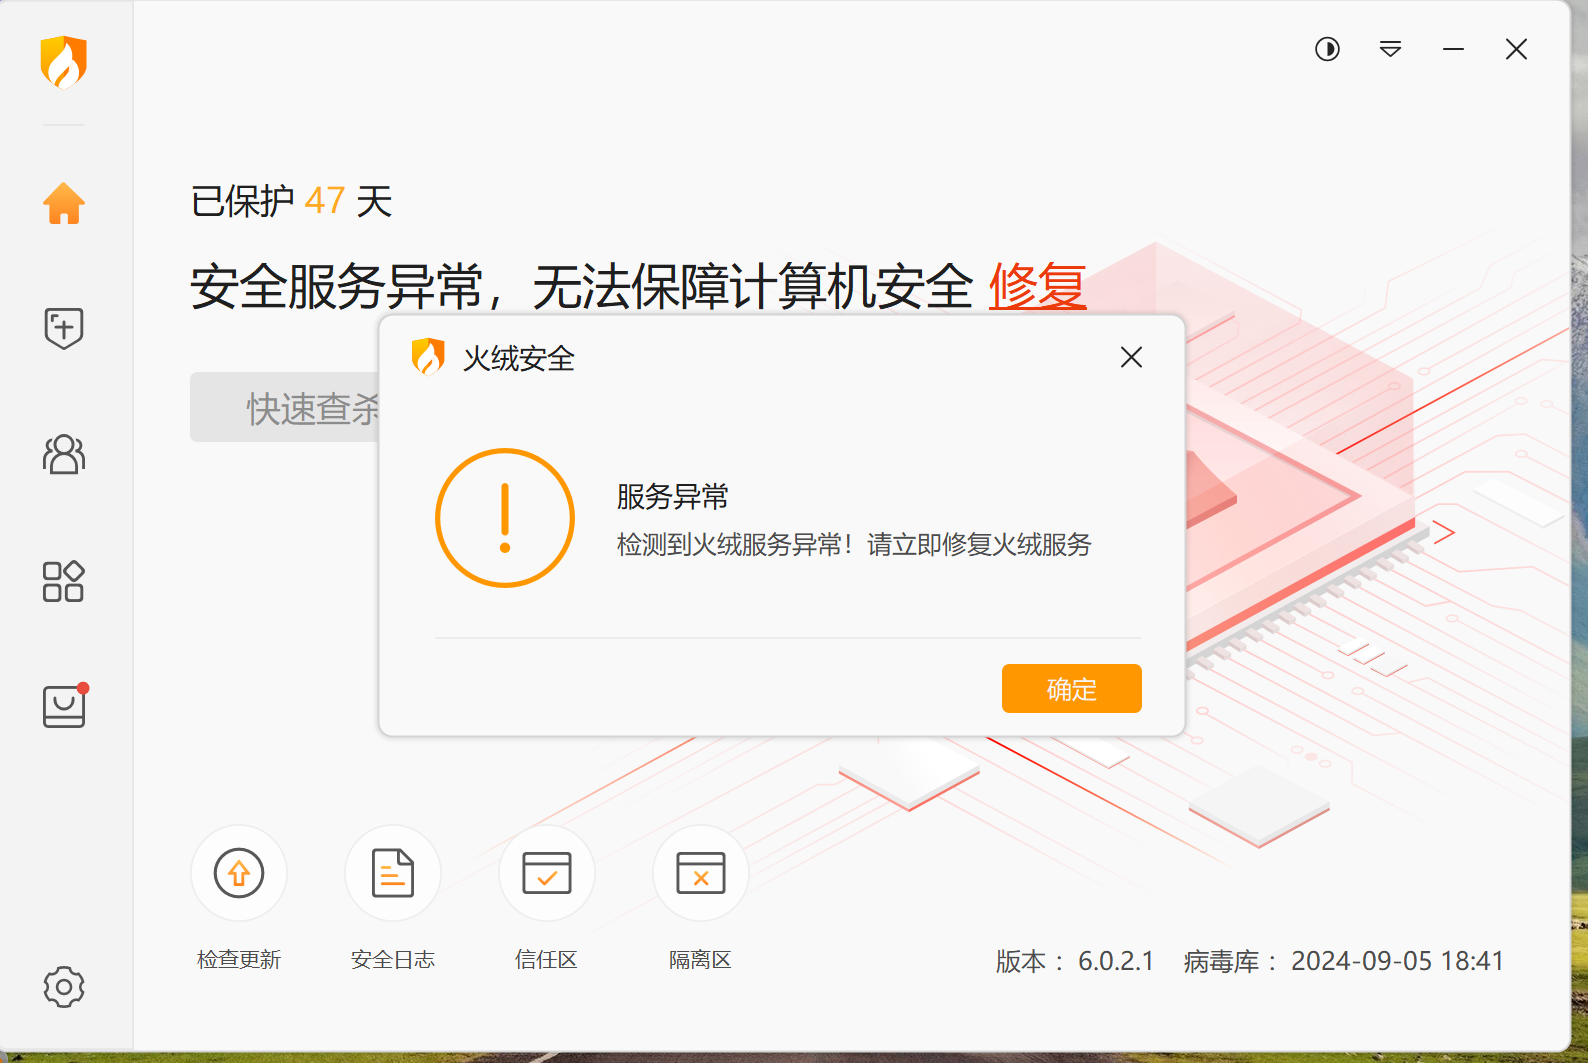Image resolution: width=1588 pixels, height=1063 pixels.
Task: Click the 安全日志 label
Action: [393, 960]
